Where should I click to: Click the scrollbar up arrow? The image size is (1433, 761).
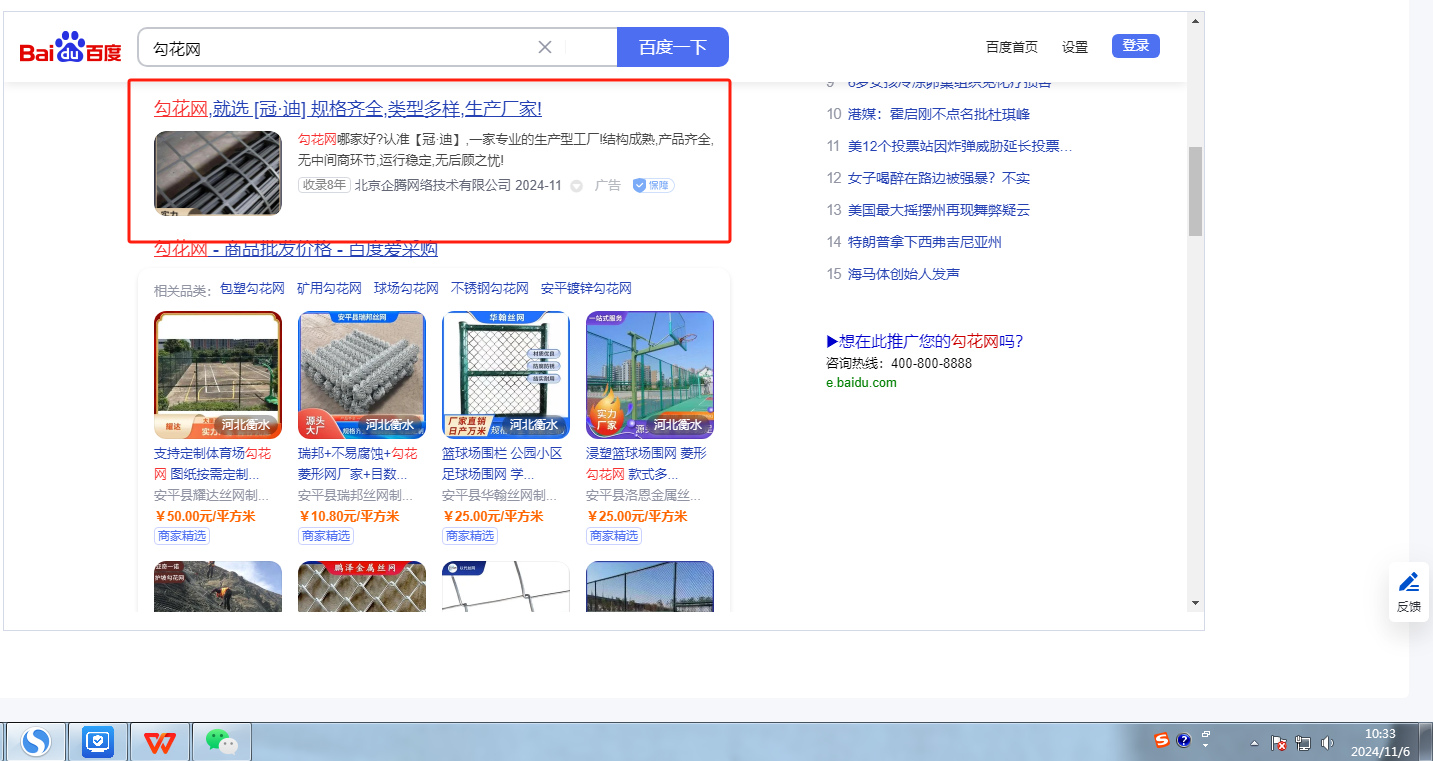tap(1195, 19)
